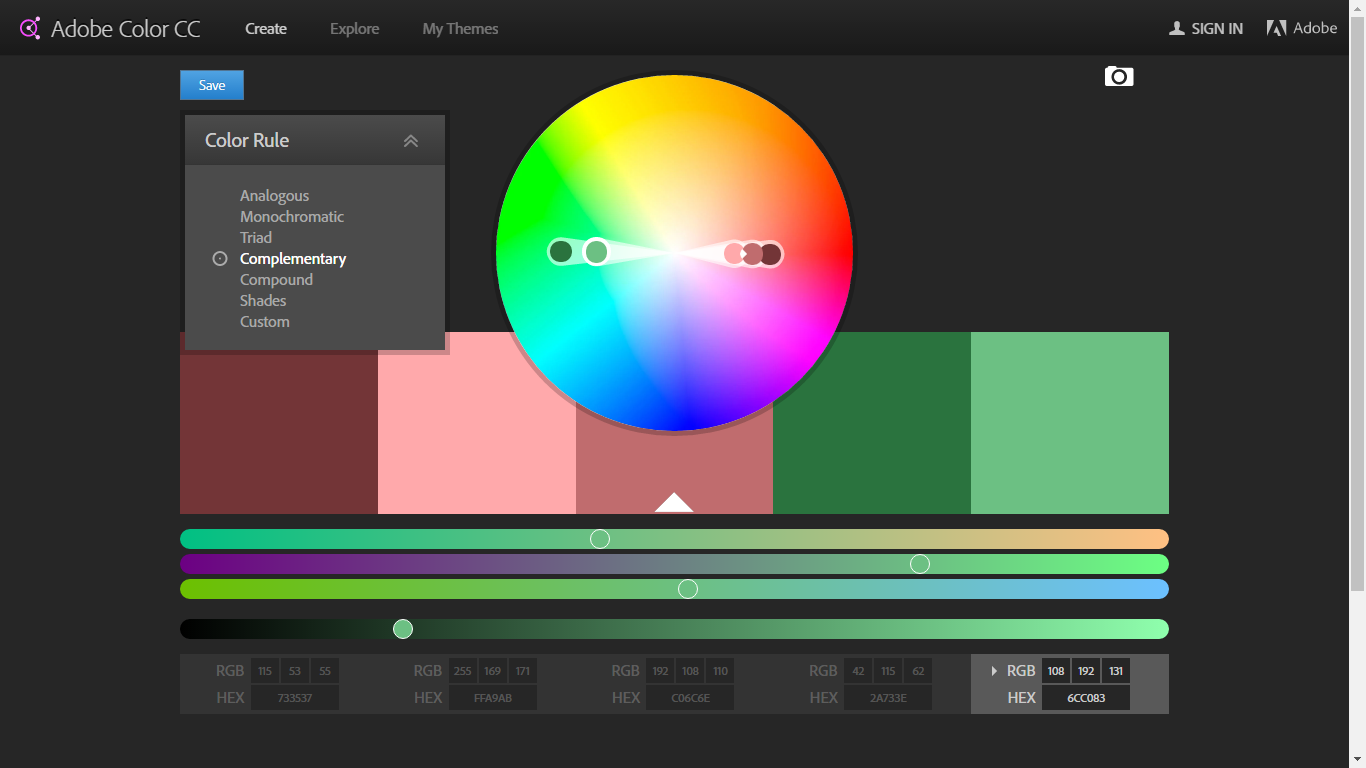Choose the Shades color rule
Viewport: 1366px width, 768px height.
pyautogui.click(x=263, y=301)
